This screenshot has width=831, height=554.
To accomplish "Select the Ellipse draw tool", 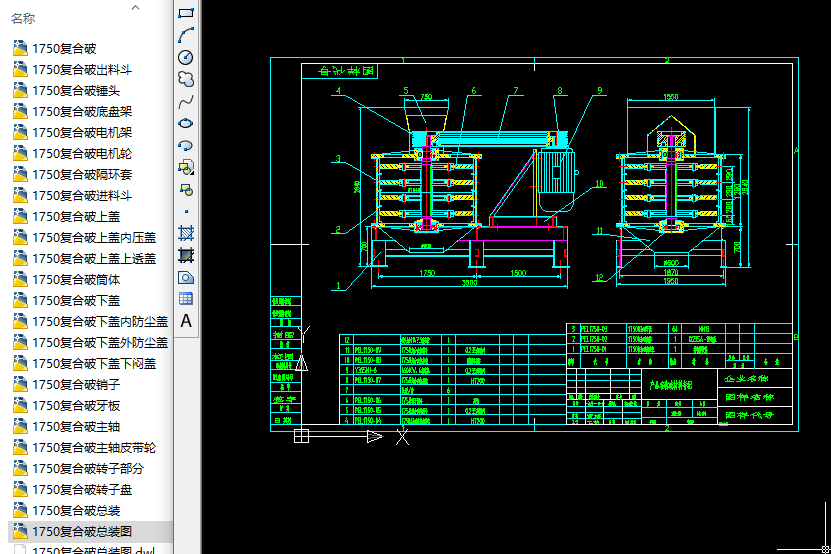I will click(186, 123).
